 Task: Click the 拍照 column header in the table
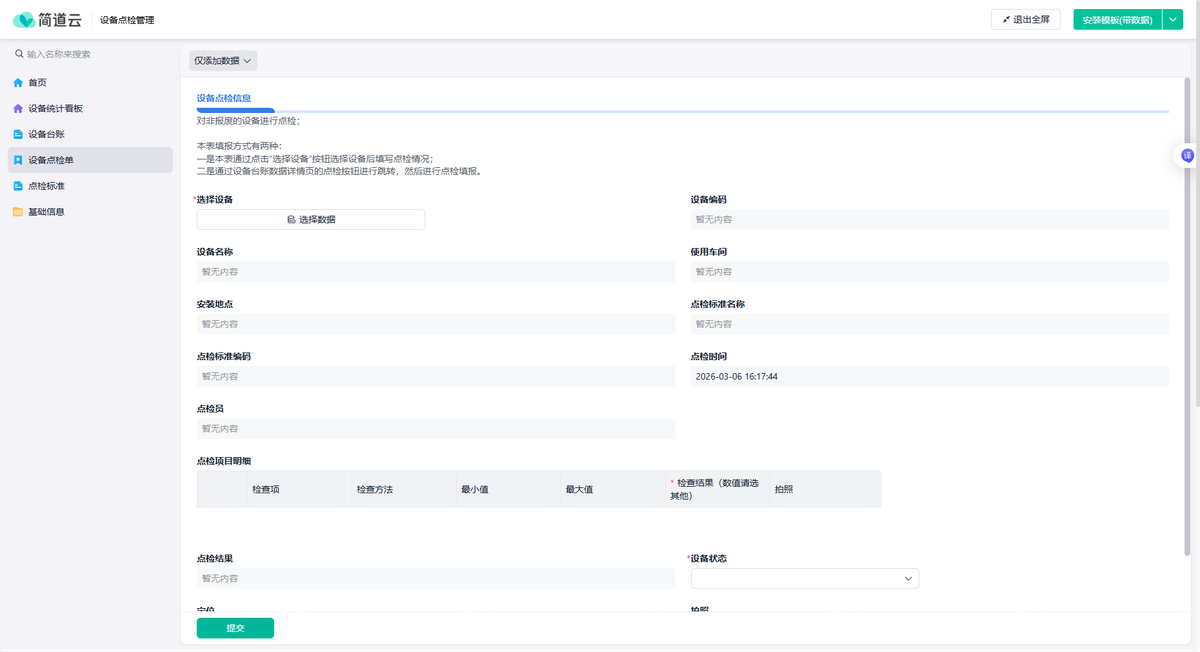(824, 489)
